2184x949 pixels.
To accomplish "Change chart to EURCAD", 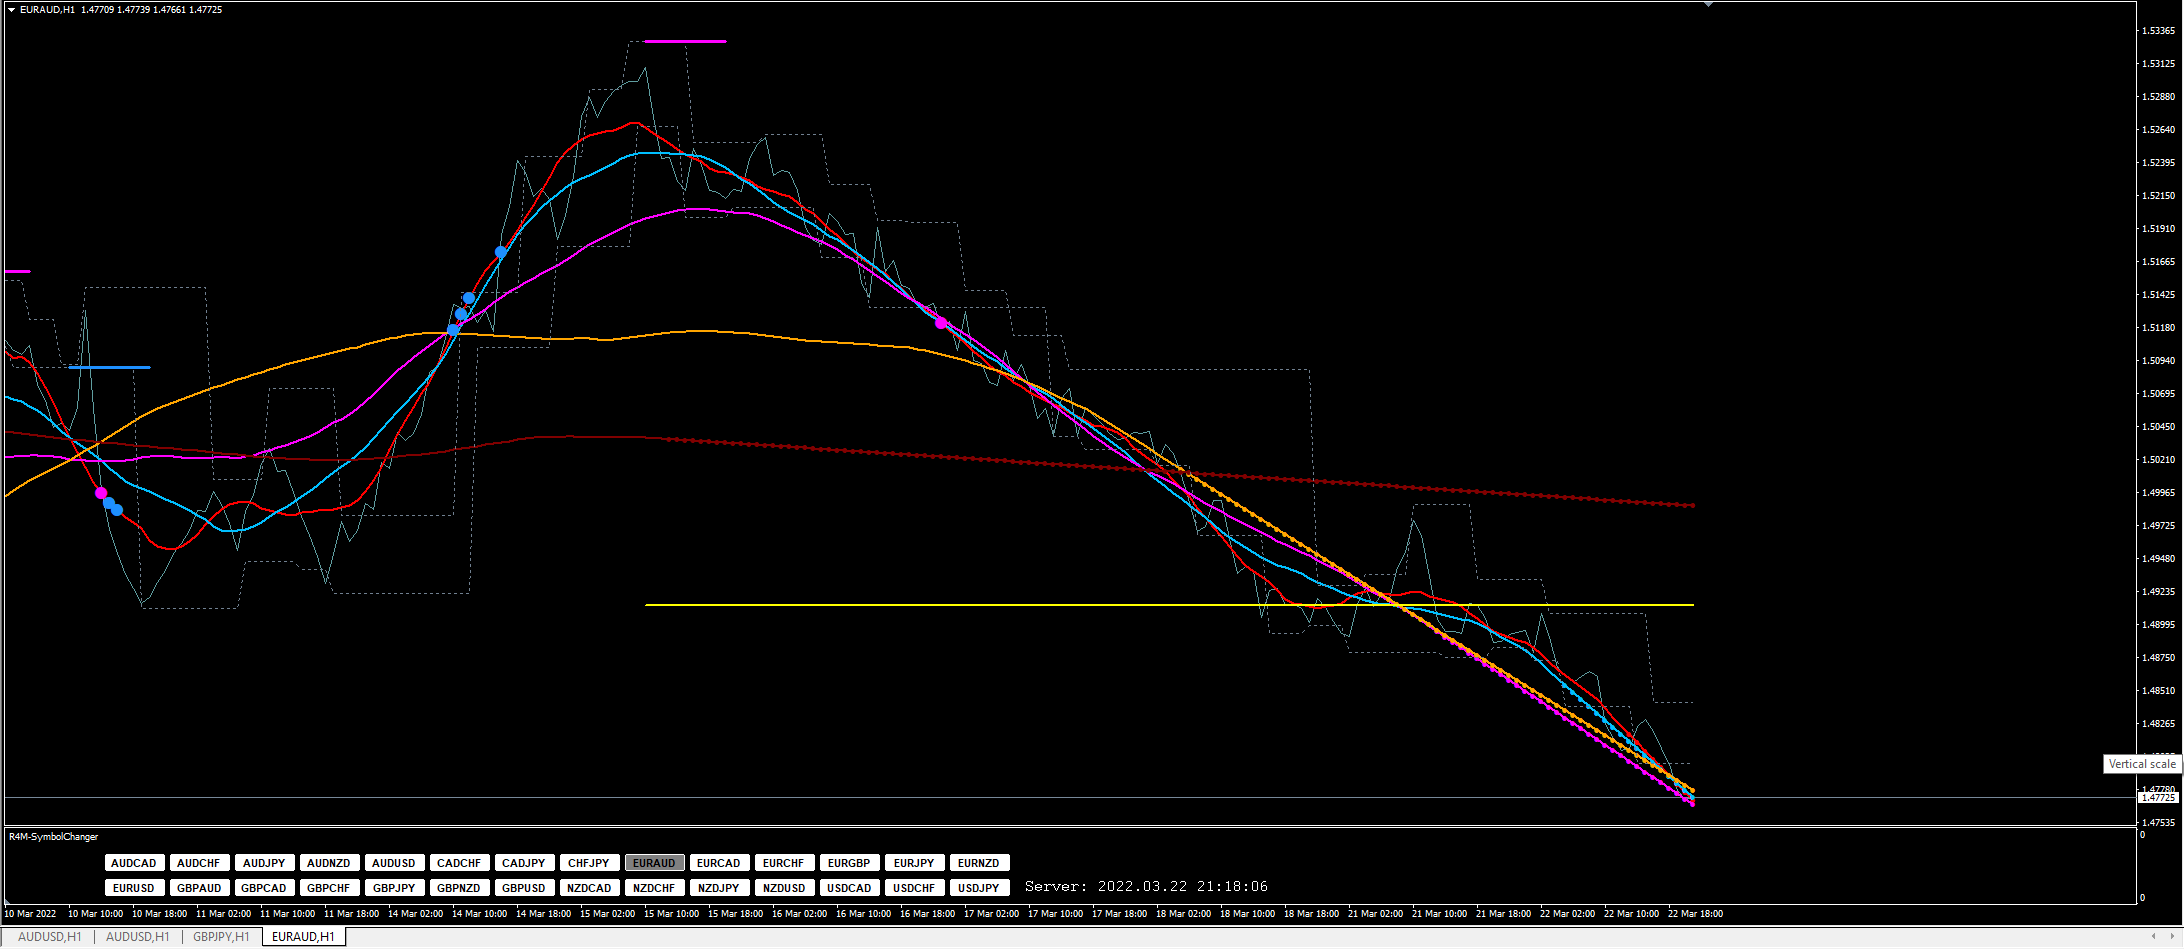I will pos(719,863).
